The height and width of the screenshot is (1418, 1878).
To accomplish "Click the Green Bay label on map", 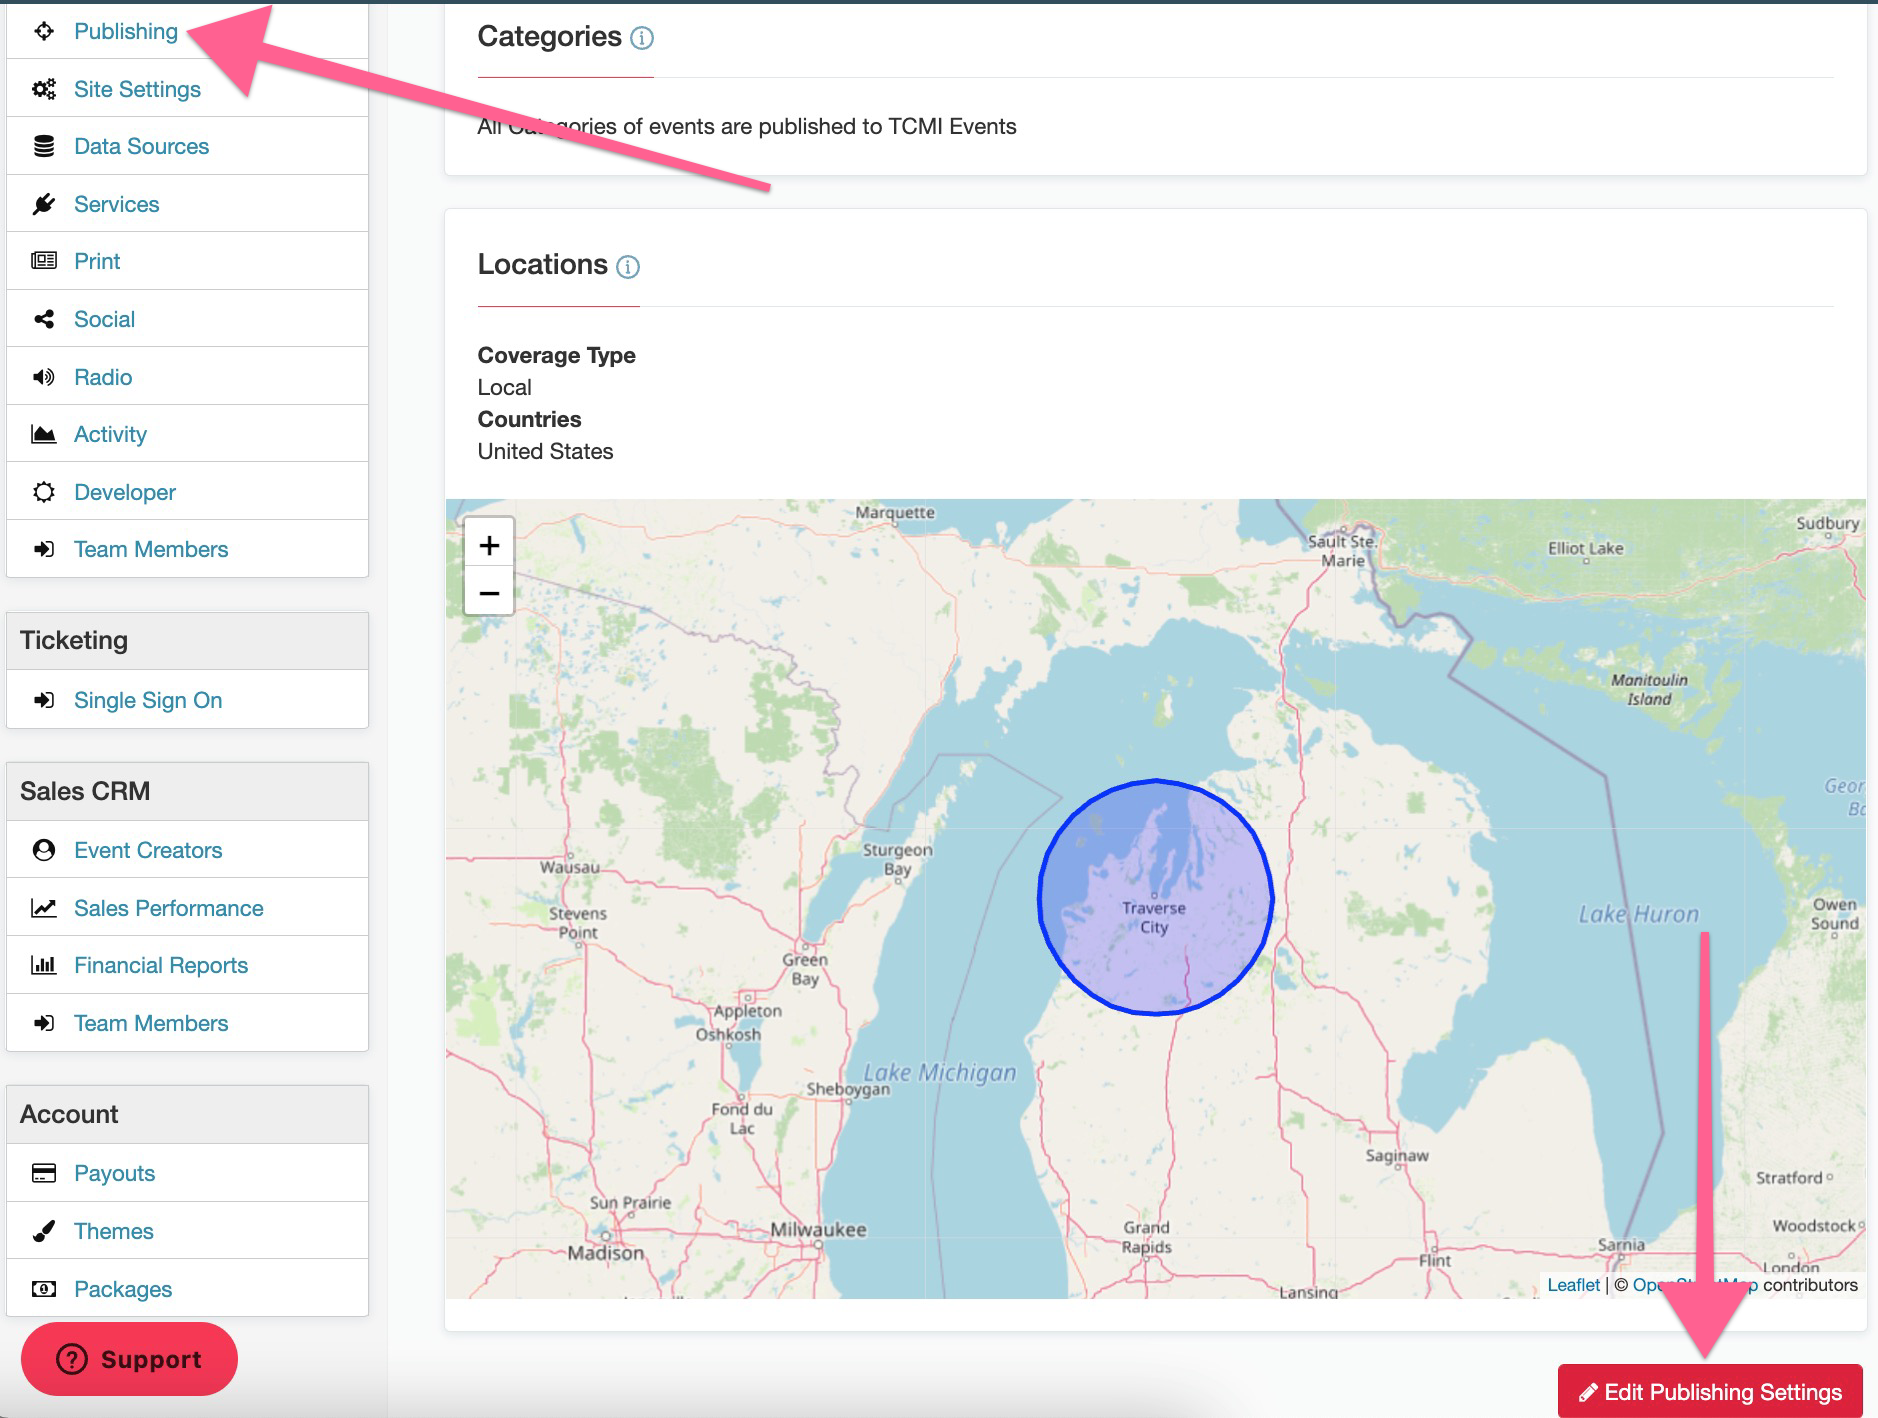I will (805, 969).
